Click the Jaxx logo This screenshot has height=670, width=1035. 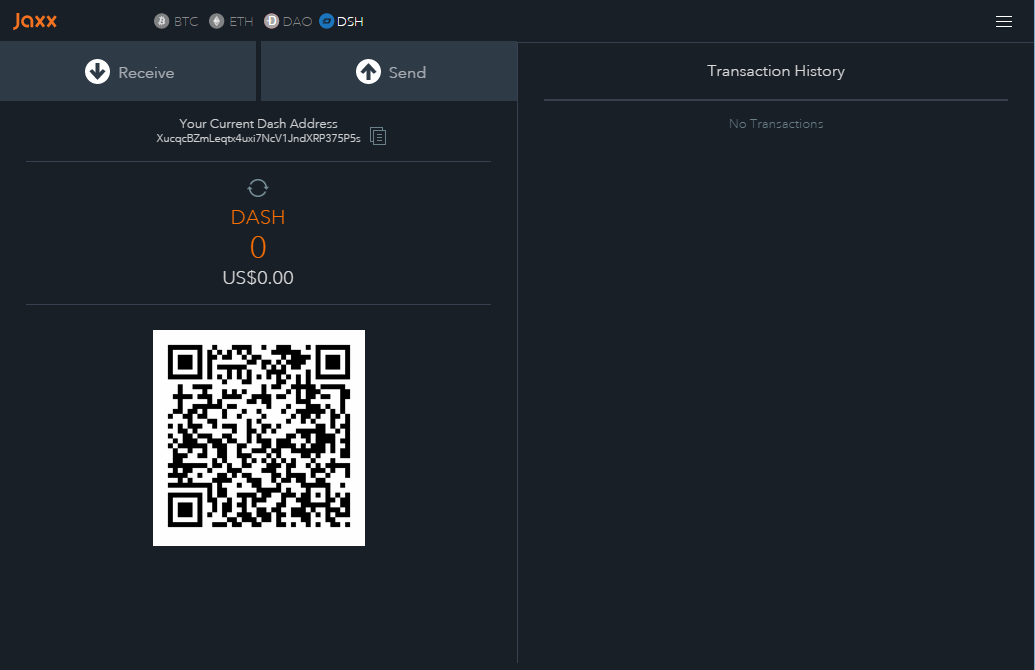tap(35, 21)
